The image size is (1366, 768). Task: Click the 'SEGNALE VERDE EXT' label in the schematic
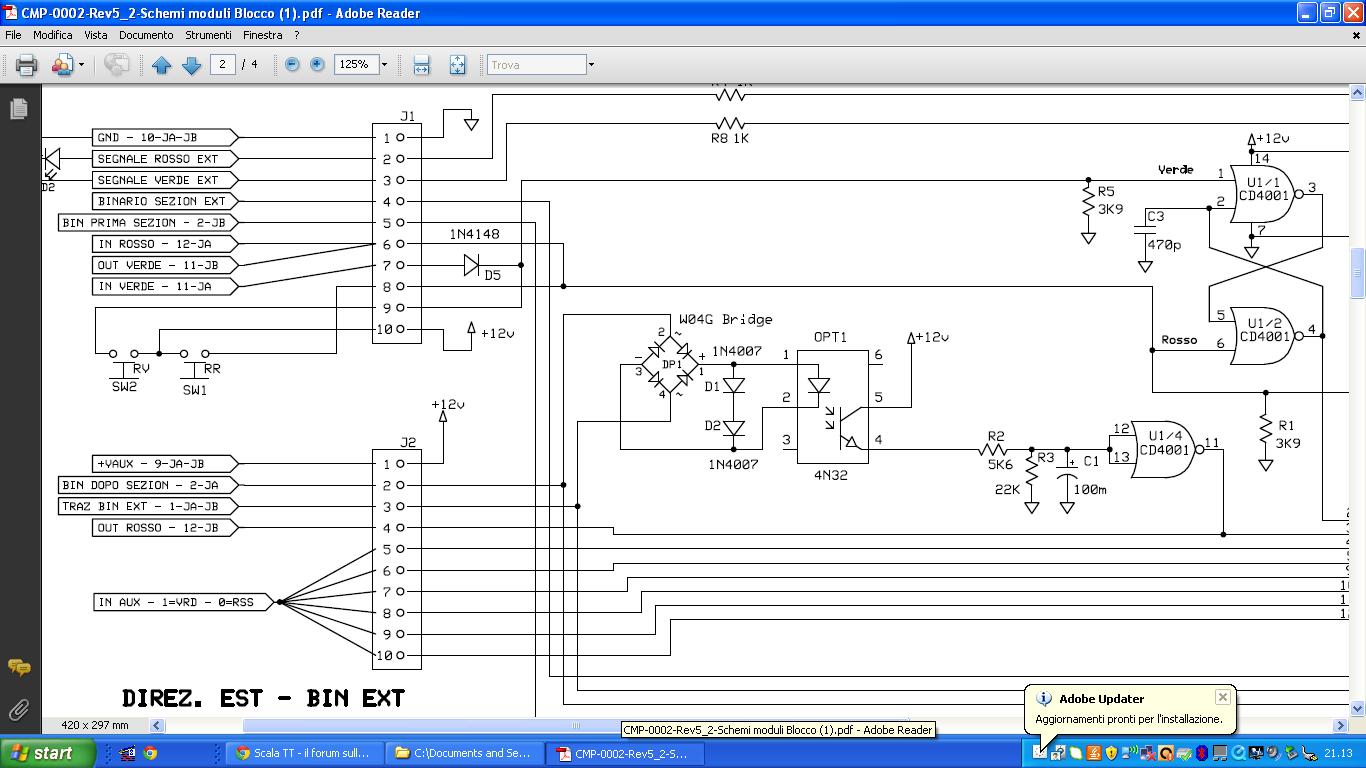coord(157,180)
